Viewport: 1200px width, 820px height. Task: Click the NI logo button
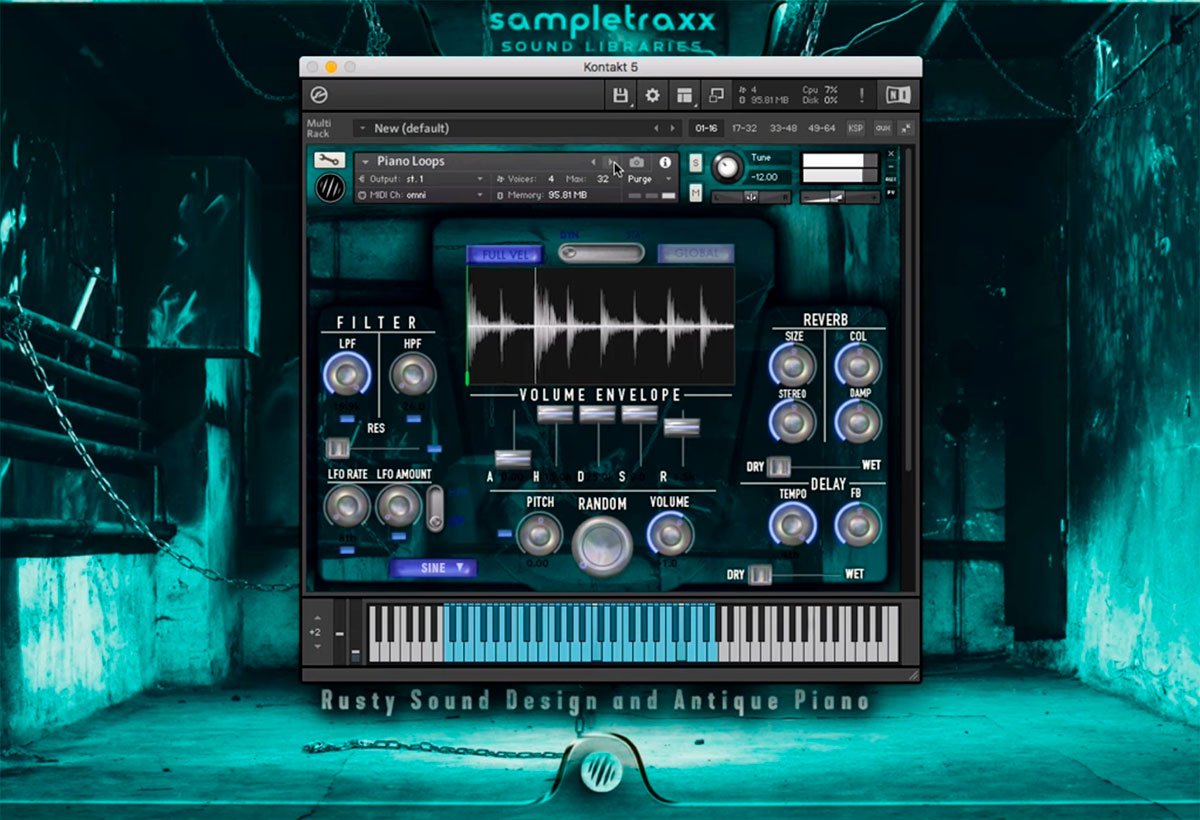[896, 96]
